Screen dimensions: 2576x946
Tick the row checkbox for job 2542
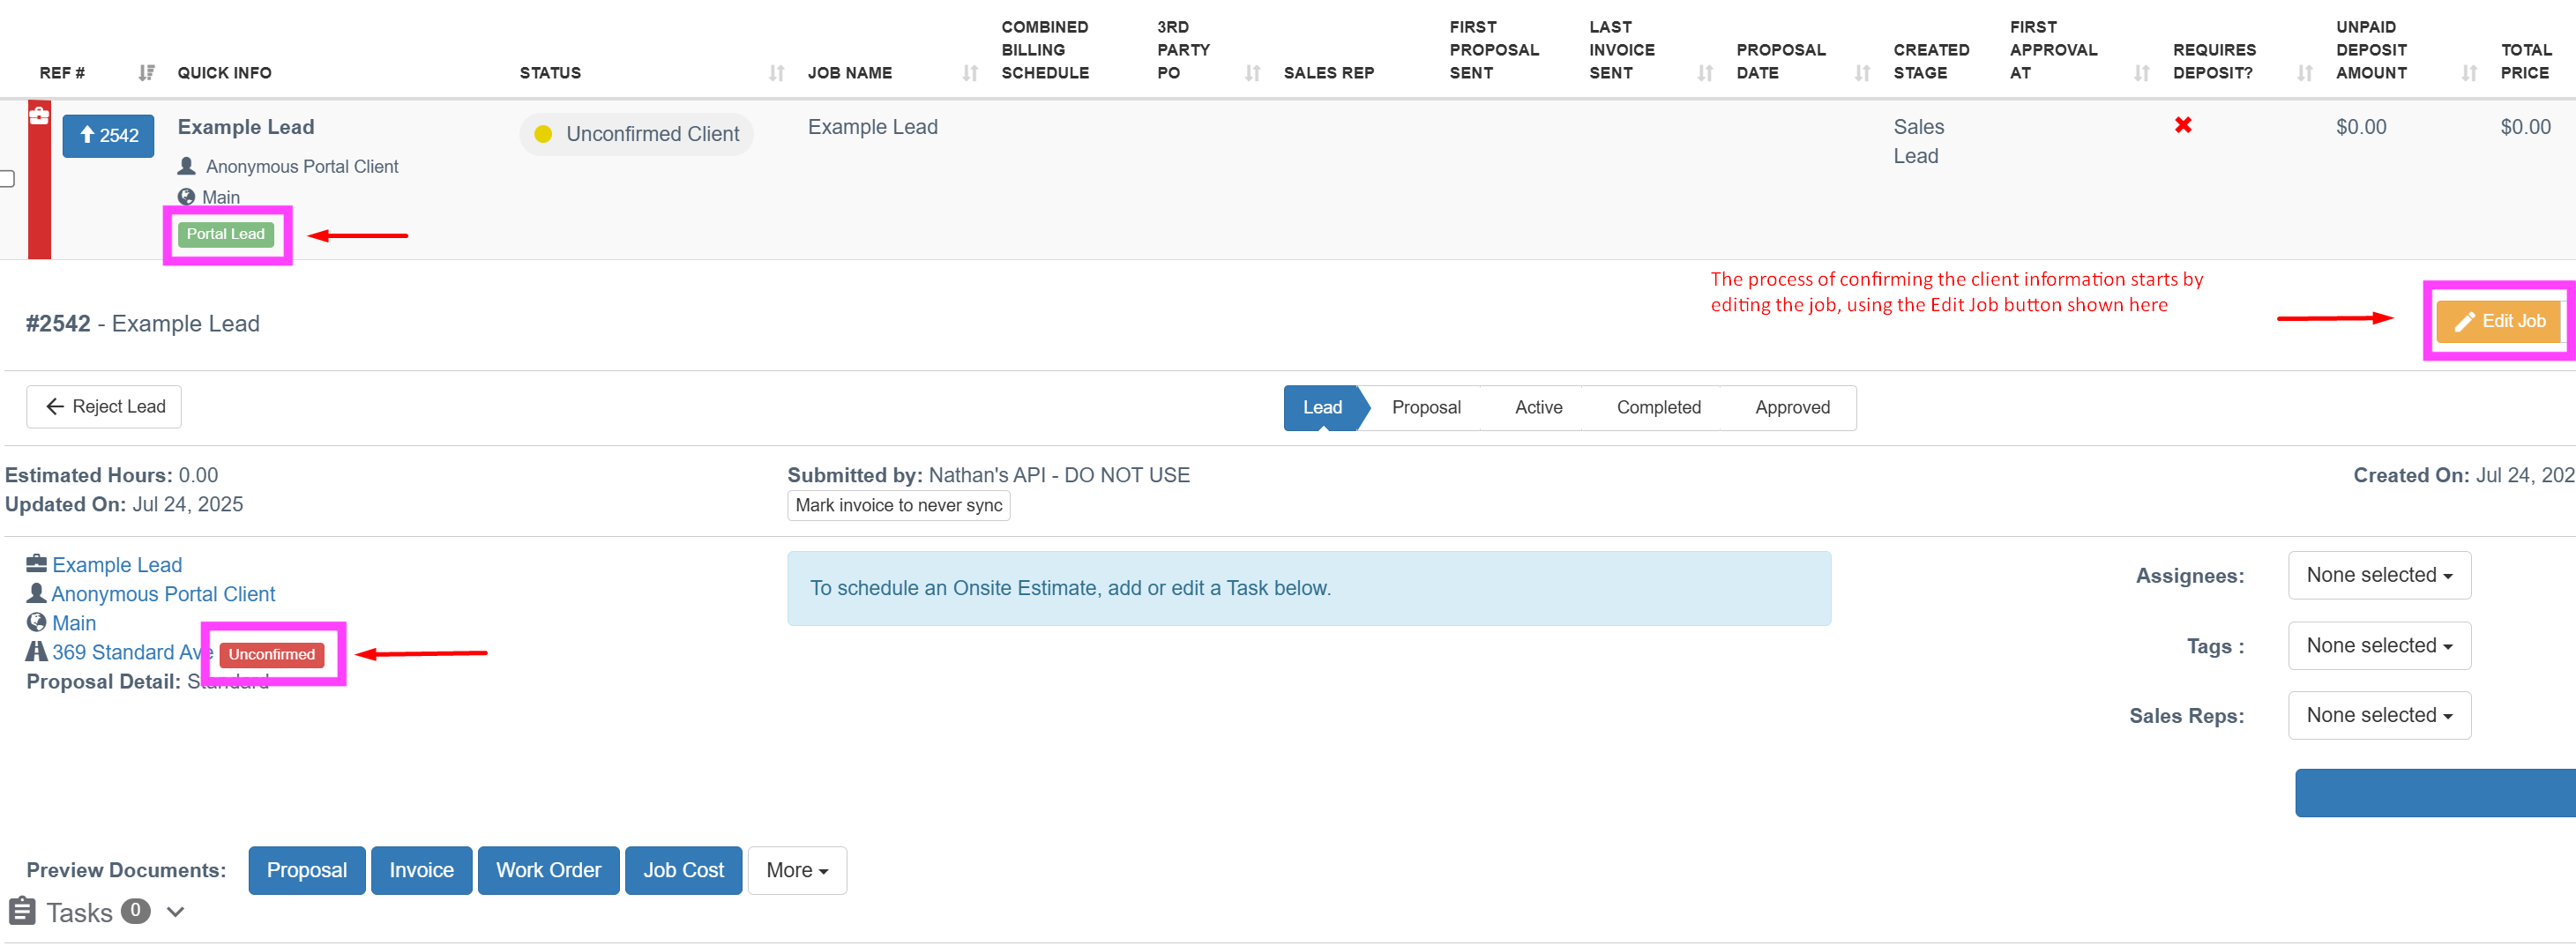(7, 179)
